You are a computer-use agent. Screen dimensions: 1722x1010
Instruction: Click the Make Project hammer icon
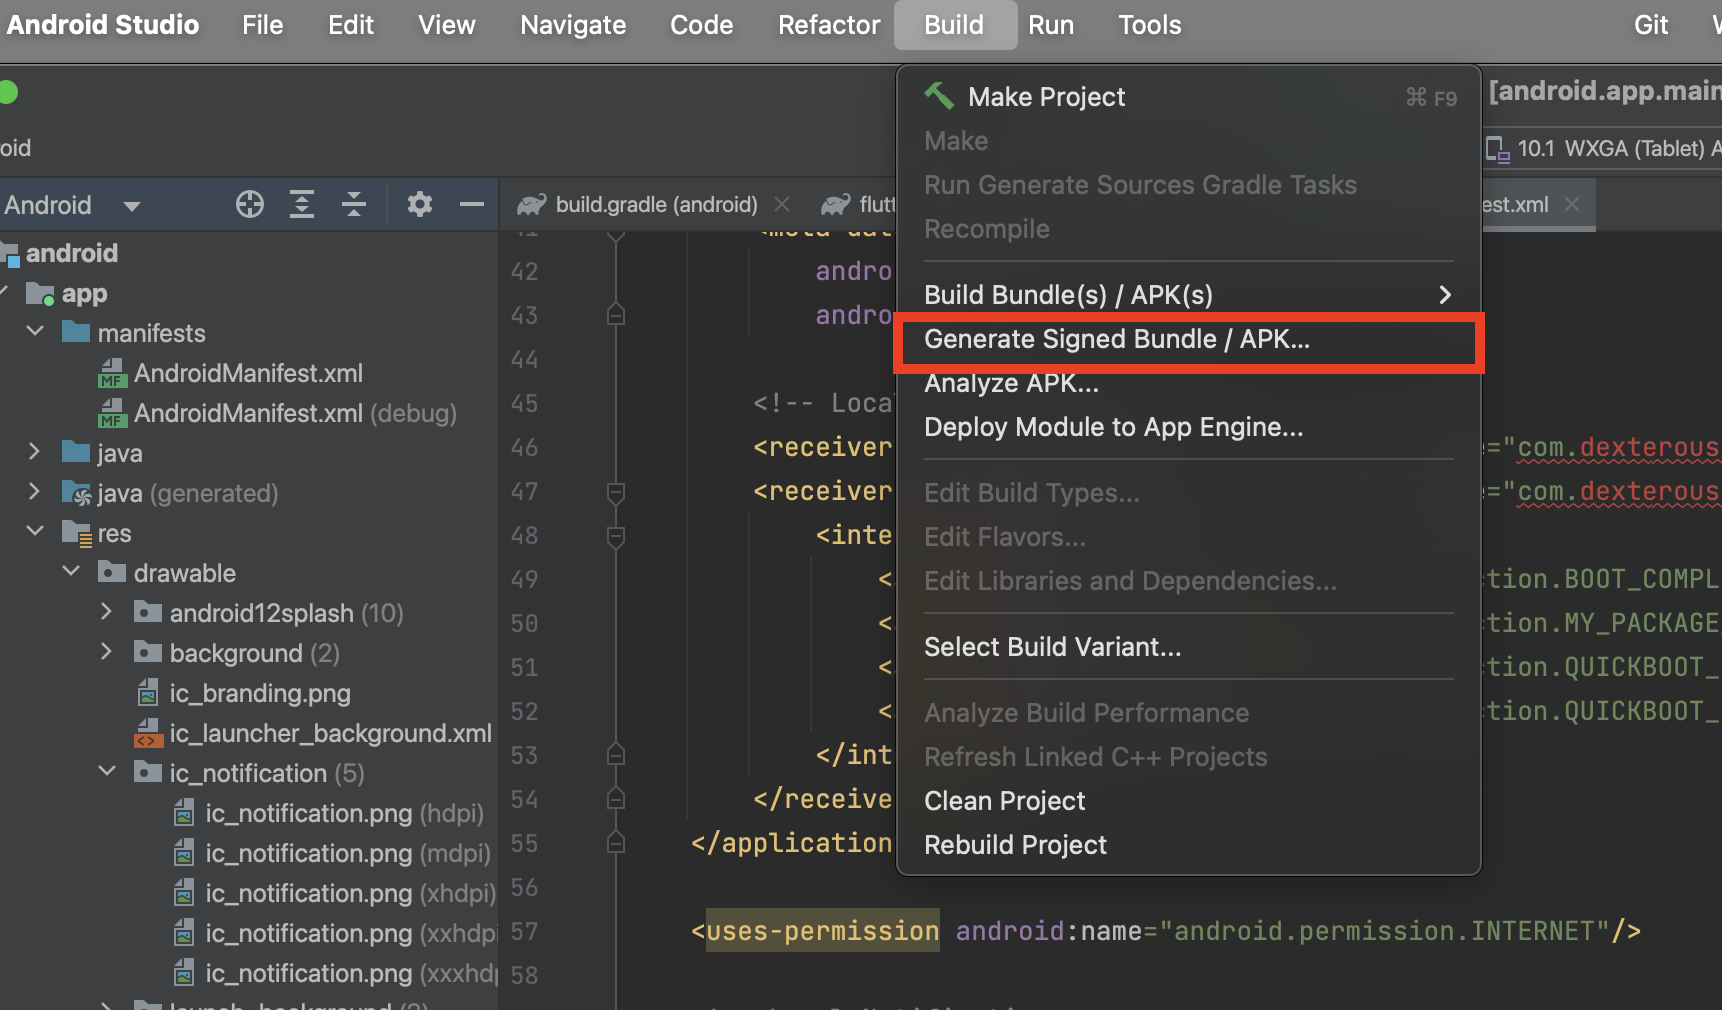pos(939,96)
